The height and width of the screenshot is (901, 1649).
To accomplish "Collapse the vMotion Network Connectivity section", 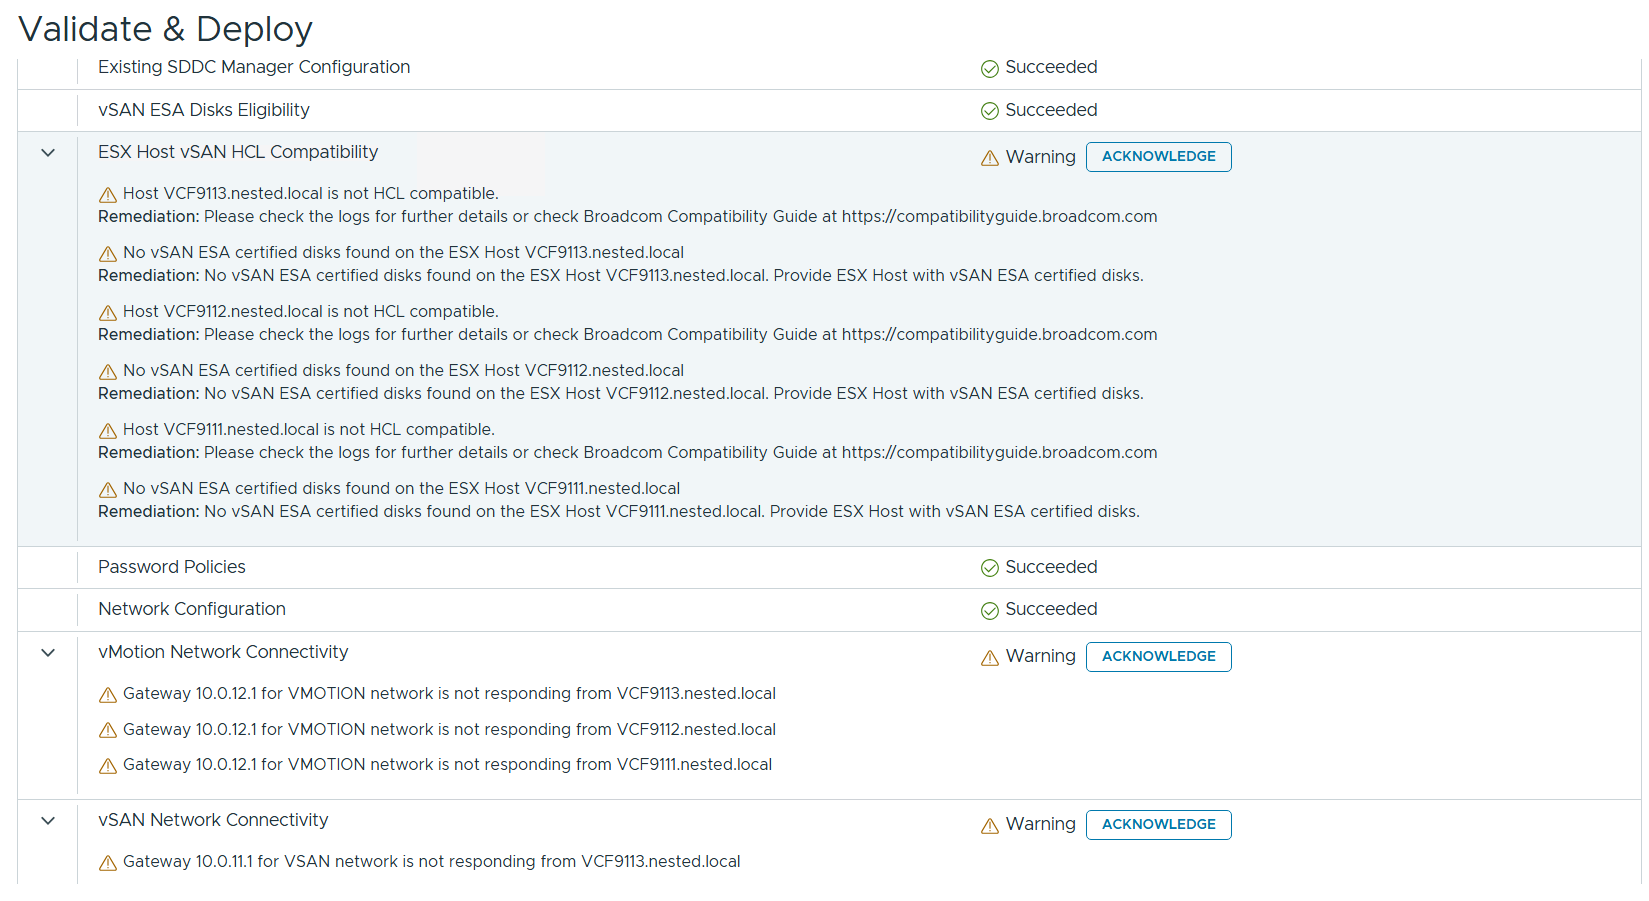I will click(48, 653).
